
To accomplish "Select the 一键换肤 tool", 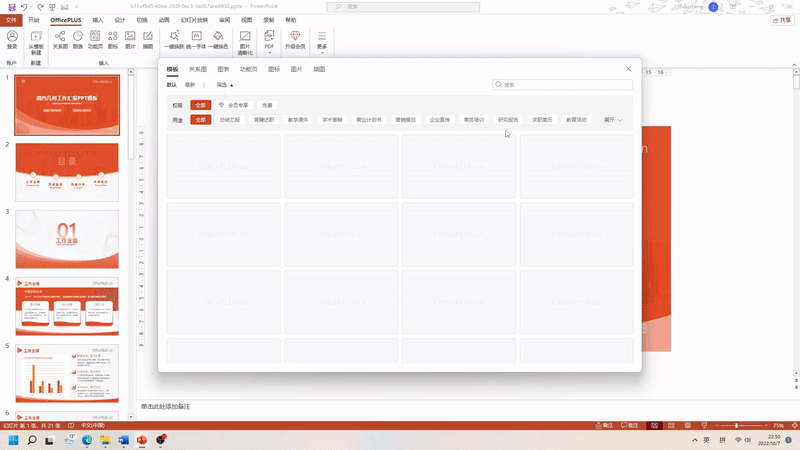I will tap(174, 40).
